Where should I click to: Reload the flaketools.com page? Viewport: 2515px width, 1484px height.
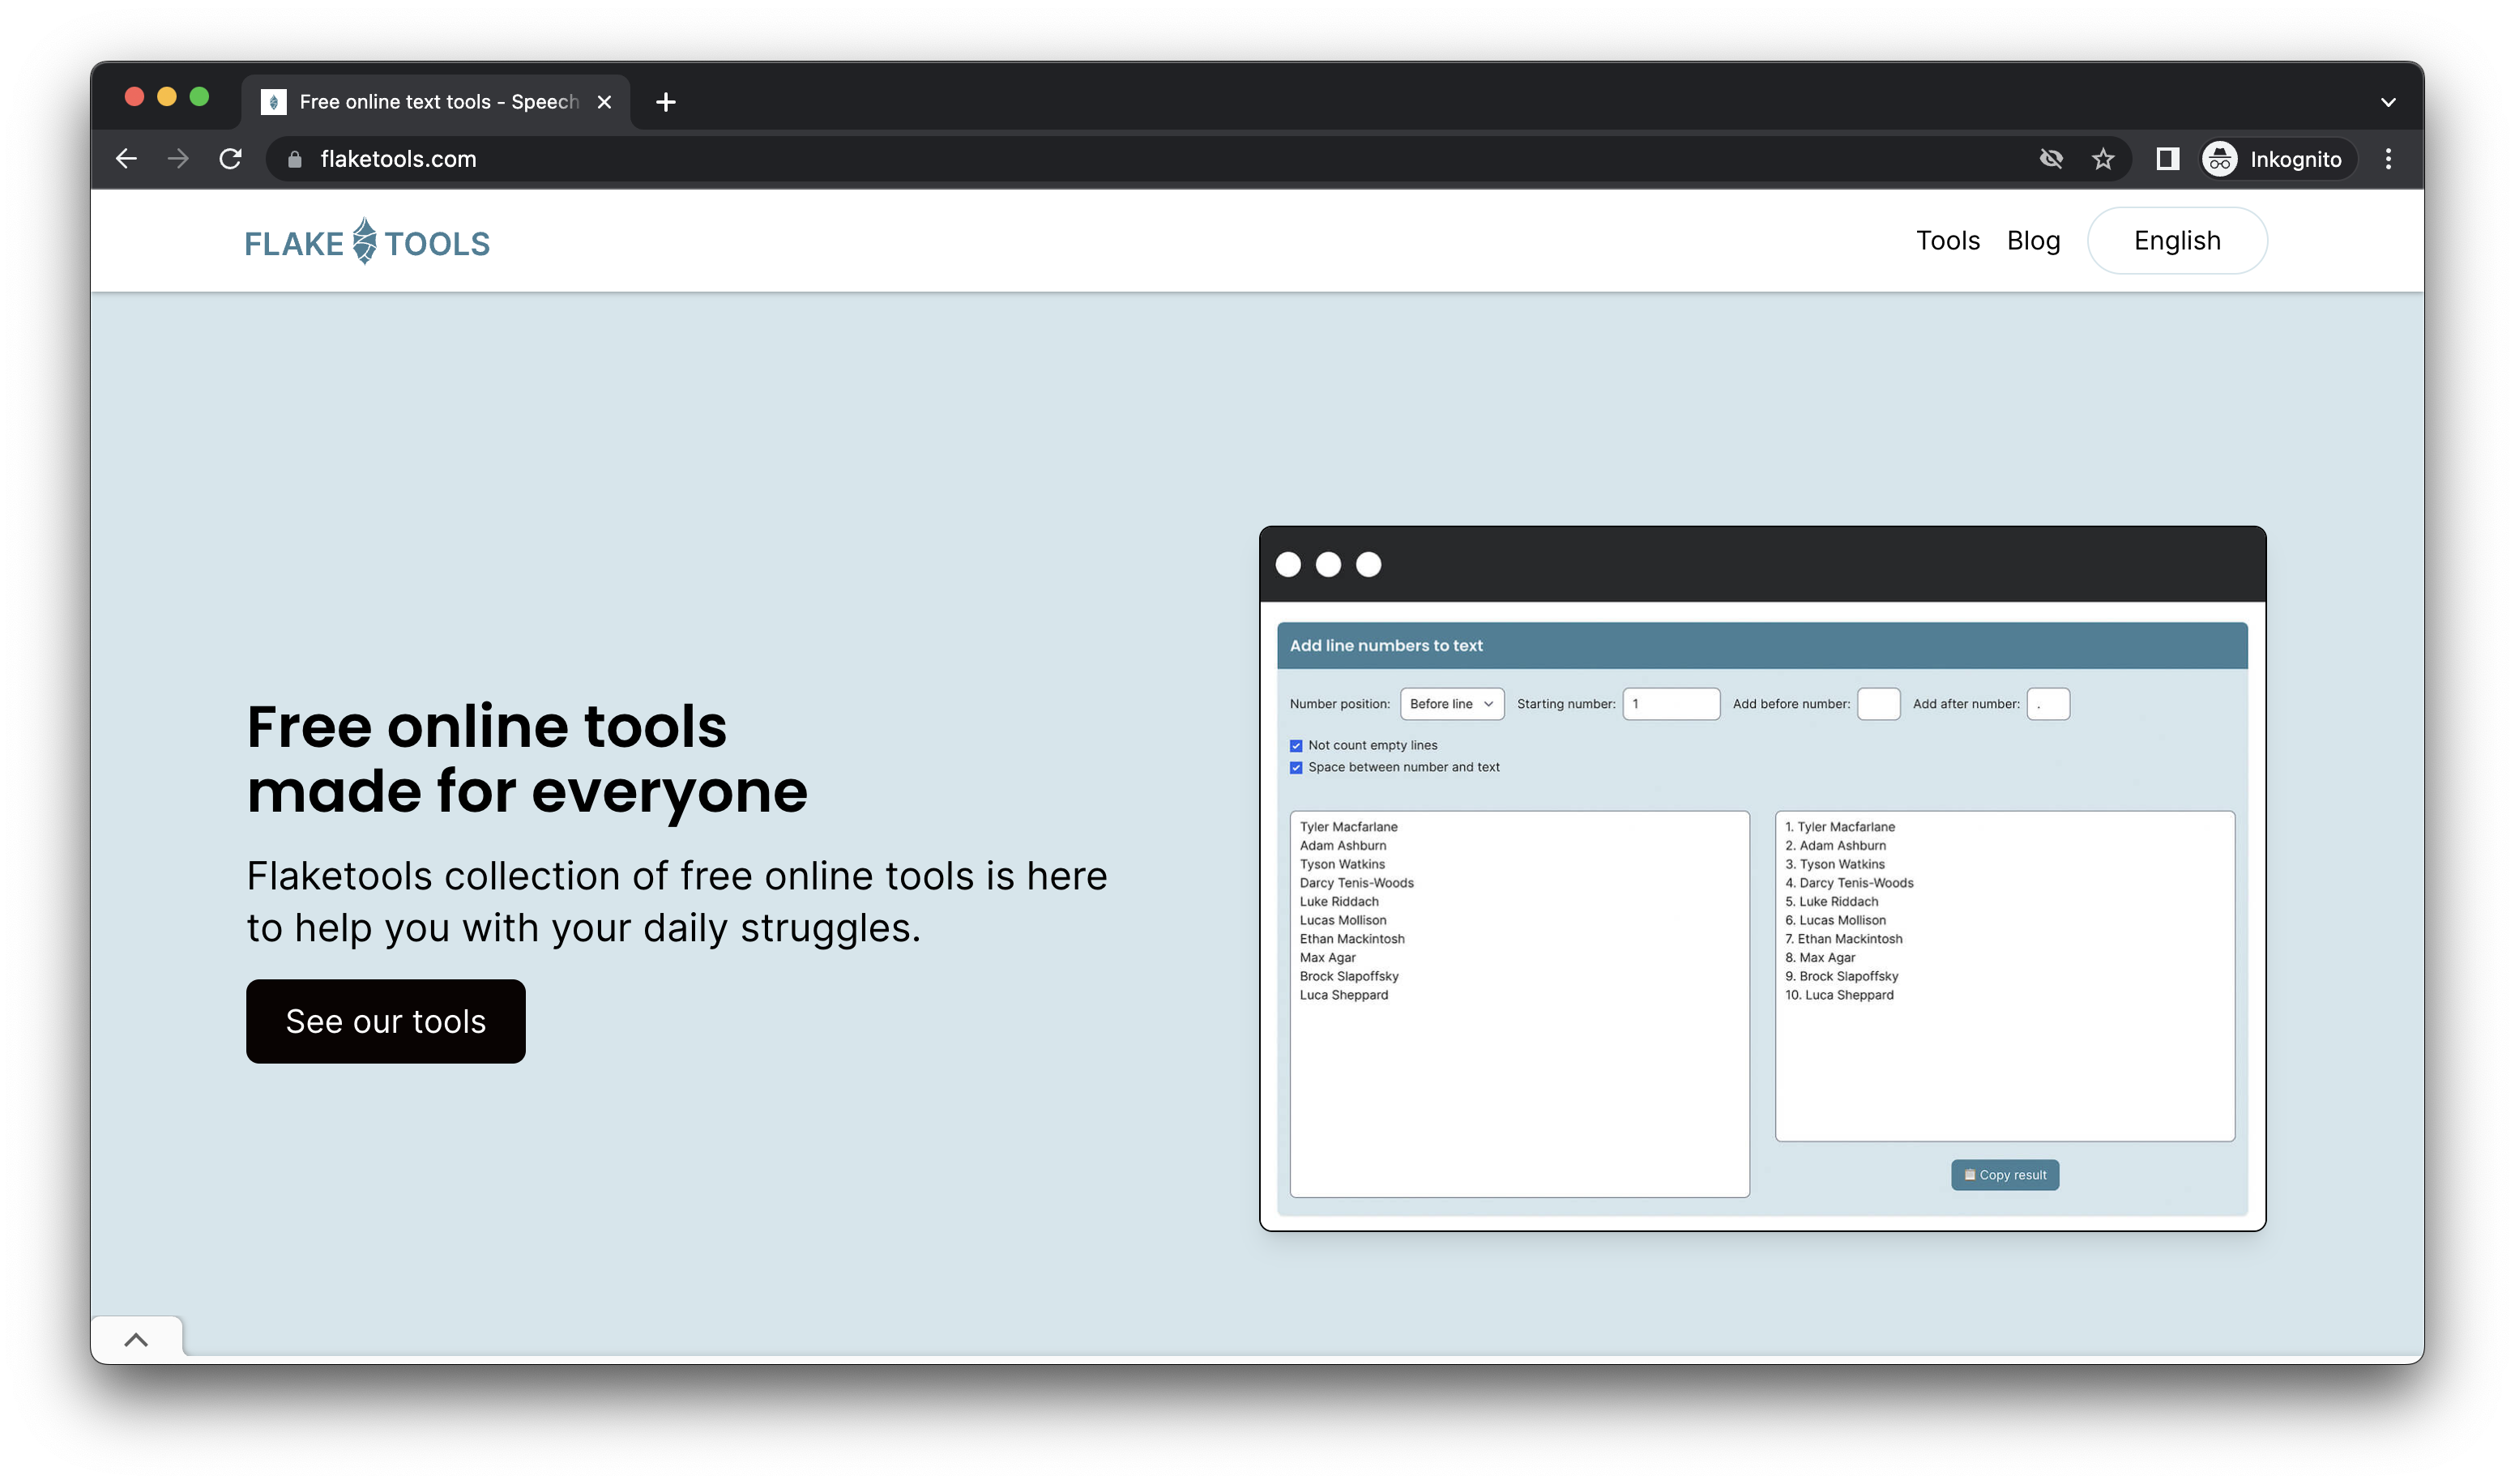[x=231, y=159]
